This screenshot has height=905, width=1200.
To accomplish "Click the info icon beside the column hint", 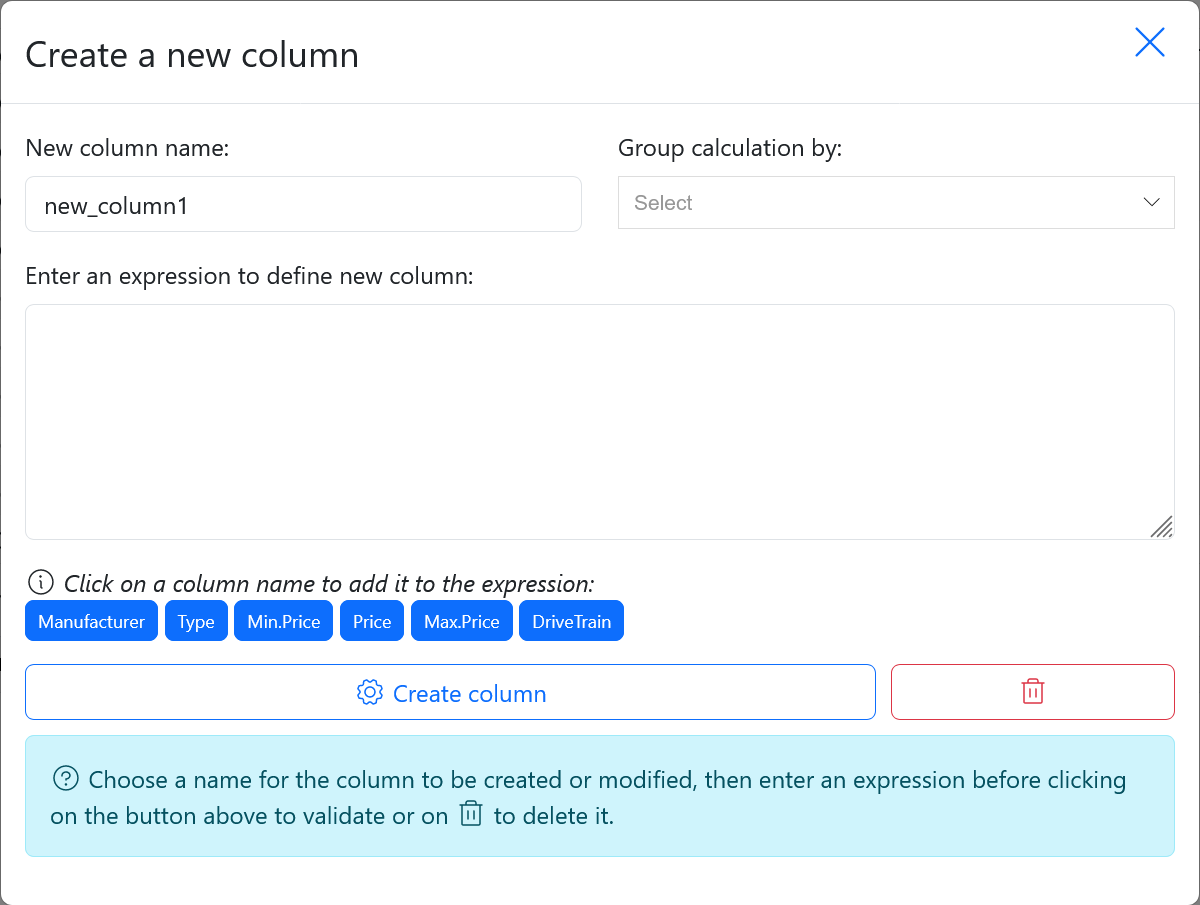I will pyautogui.click(x=40, y=582).
